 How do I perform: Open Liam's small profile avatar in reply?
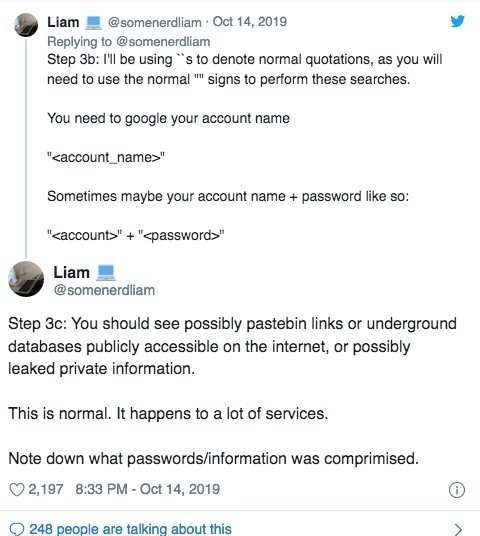click(x=26, y=25)
